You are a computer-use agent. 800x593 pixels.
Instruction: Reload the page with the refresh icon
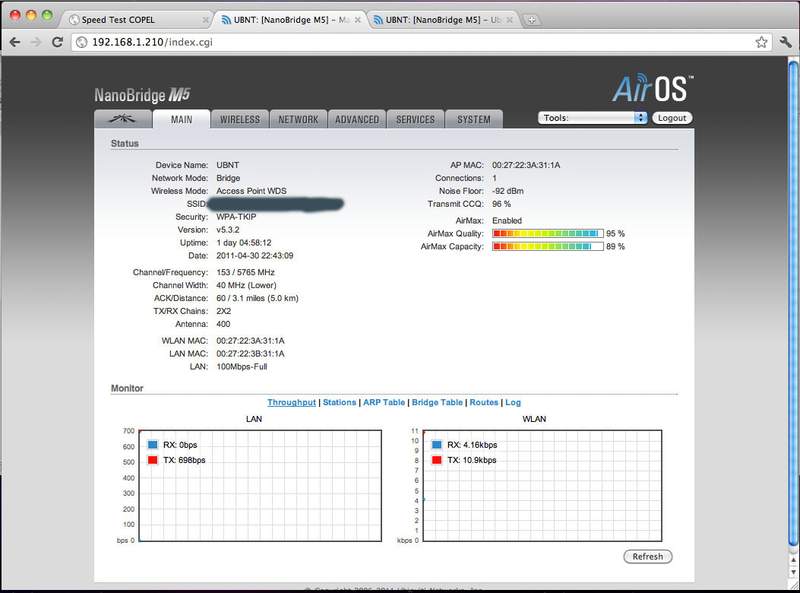(x=57, y=42)
